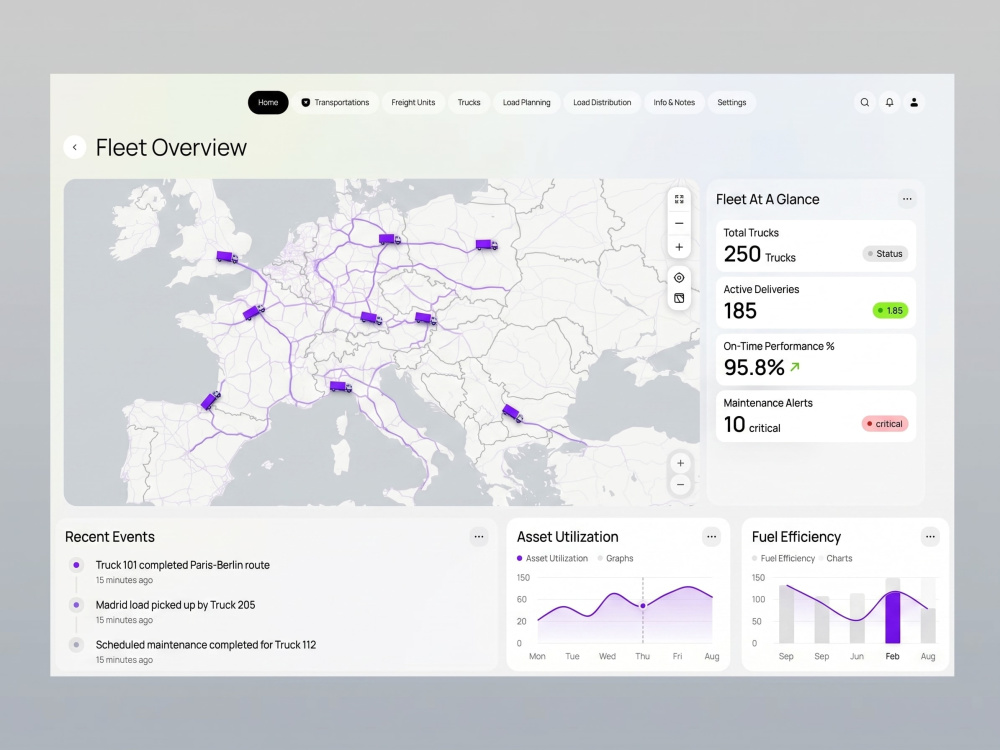Click the map layers icon below locate

tap(679, 298)
